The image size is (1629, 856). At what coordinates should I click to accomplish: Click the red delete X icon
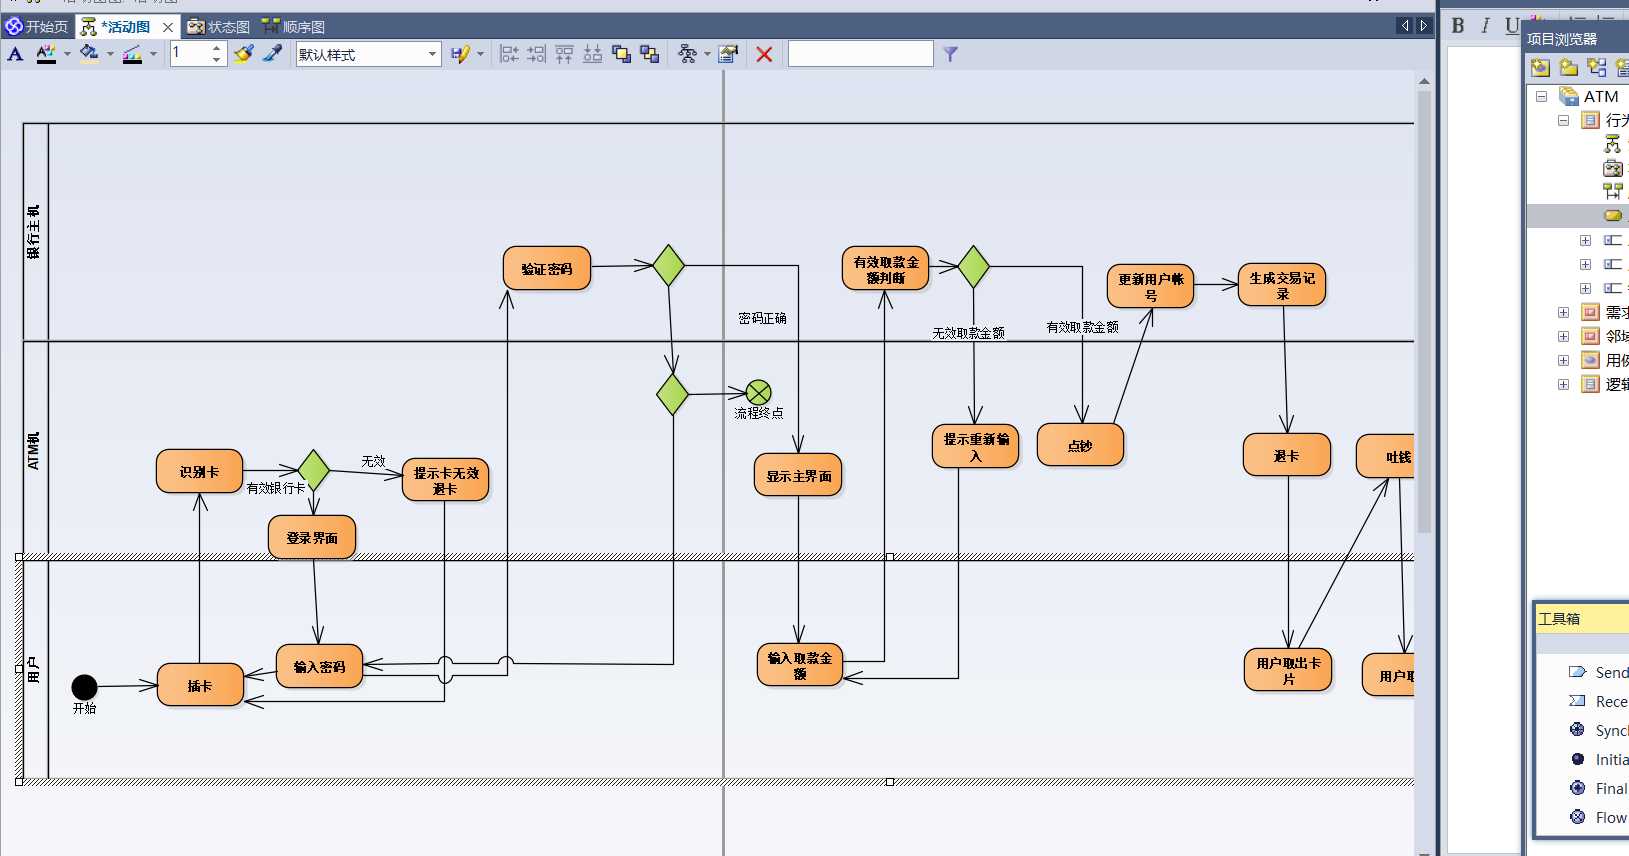765,54
